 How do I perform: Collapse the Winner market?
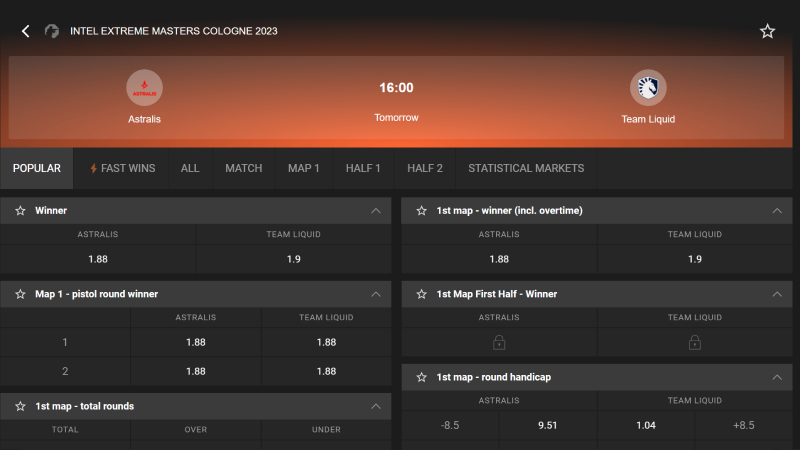(376, 211)
